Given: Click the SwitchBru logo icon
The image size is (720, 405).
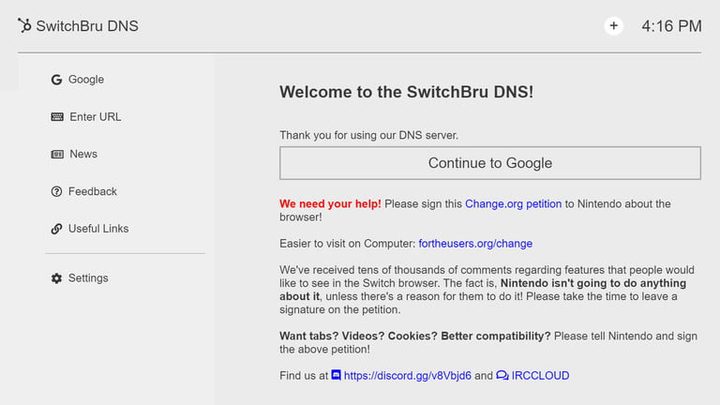Looking at the screenshot, I should click(x=24, y=26).
